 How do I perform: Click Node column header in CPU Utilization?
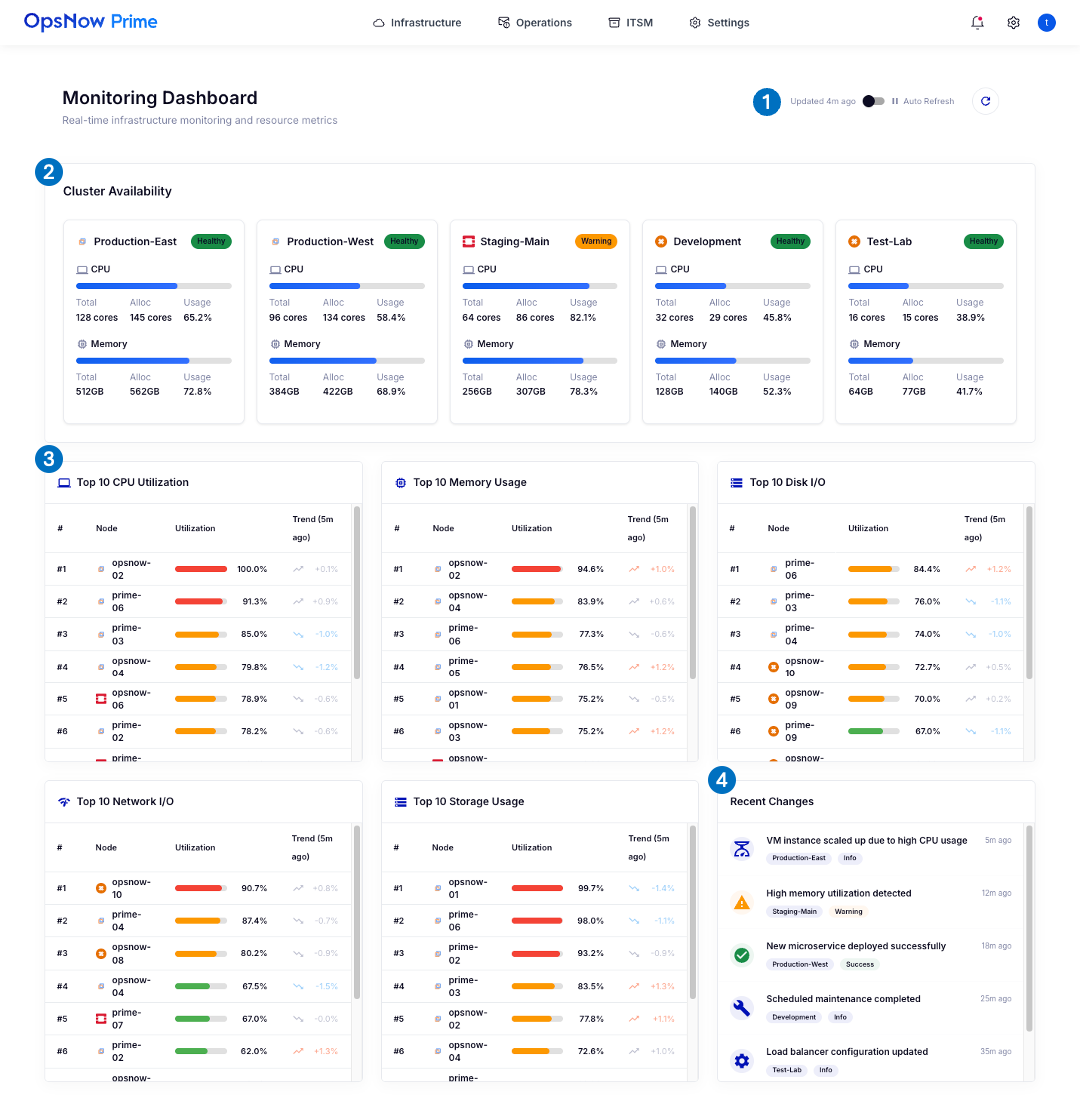click(107, 529)
